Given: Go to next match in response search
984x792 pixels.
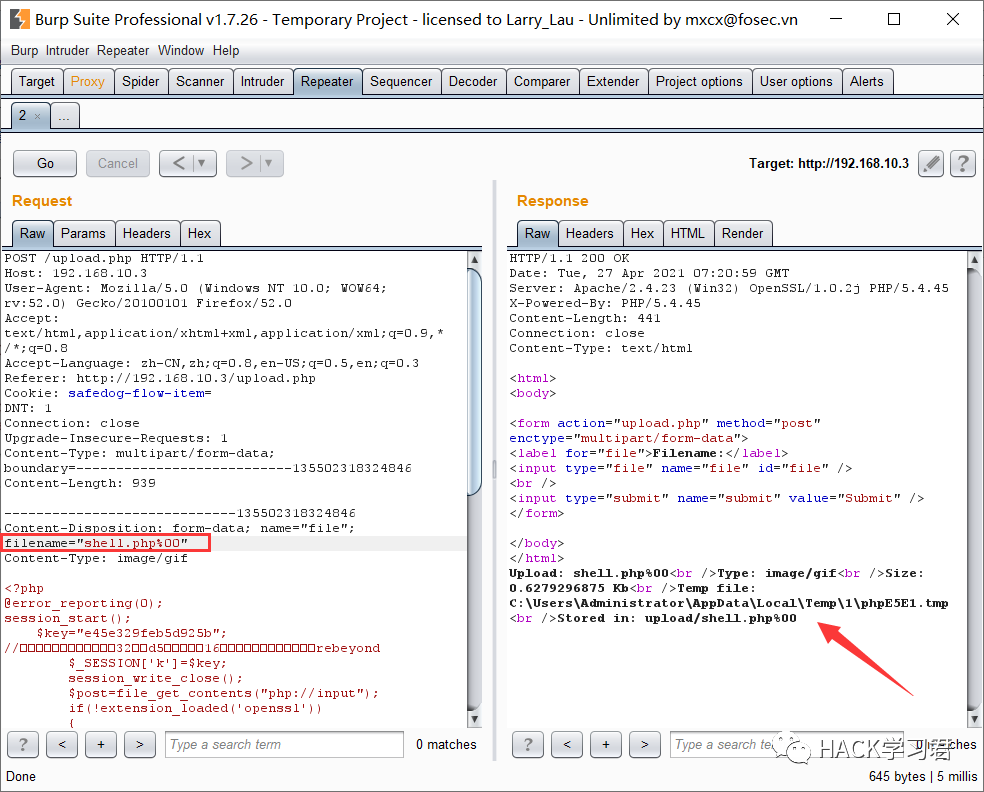Looking at the screenshot, I should 644,745.
